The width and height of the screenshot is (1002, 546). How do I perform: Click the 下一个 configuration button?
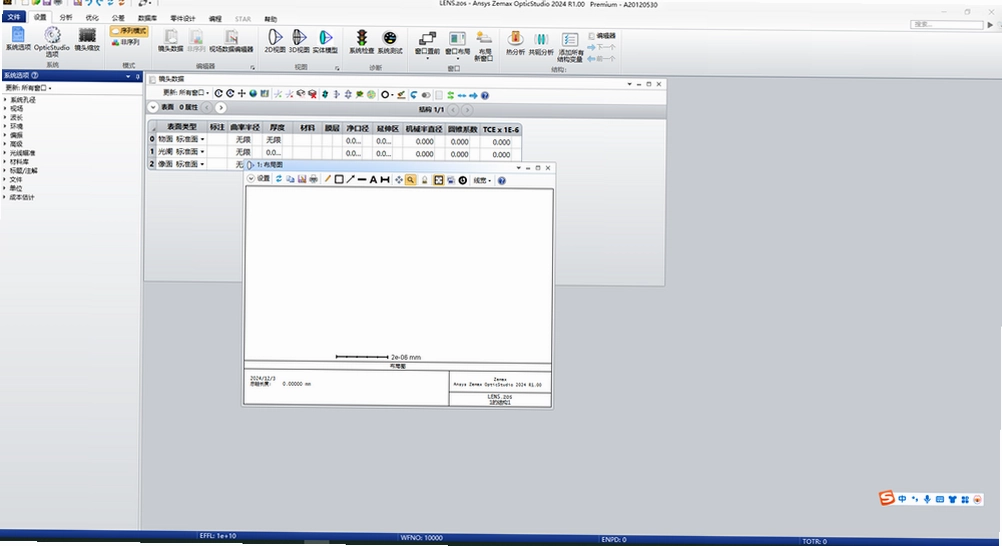(x=601, y=47)
